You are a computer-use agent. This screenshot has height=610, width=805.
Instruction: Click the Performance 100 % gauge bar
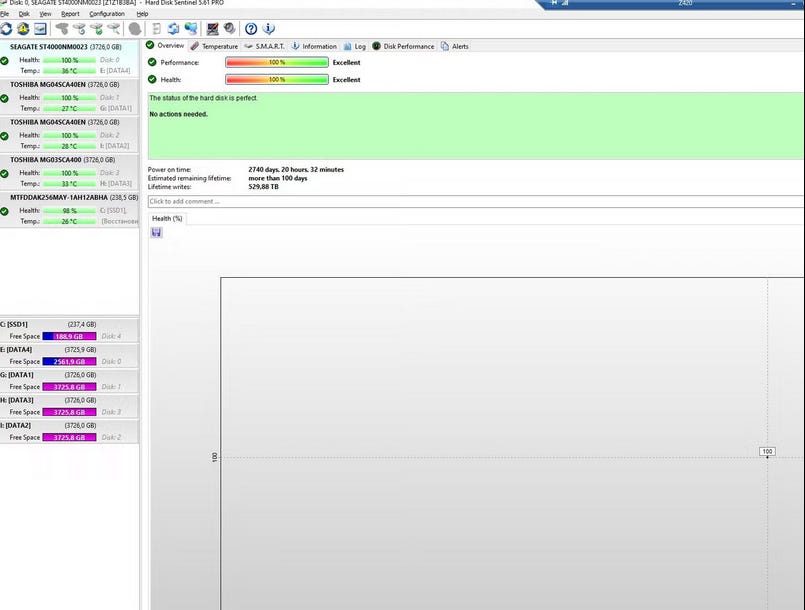pos(277,62)
